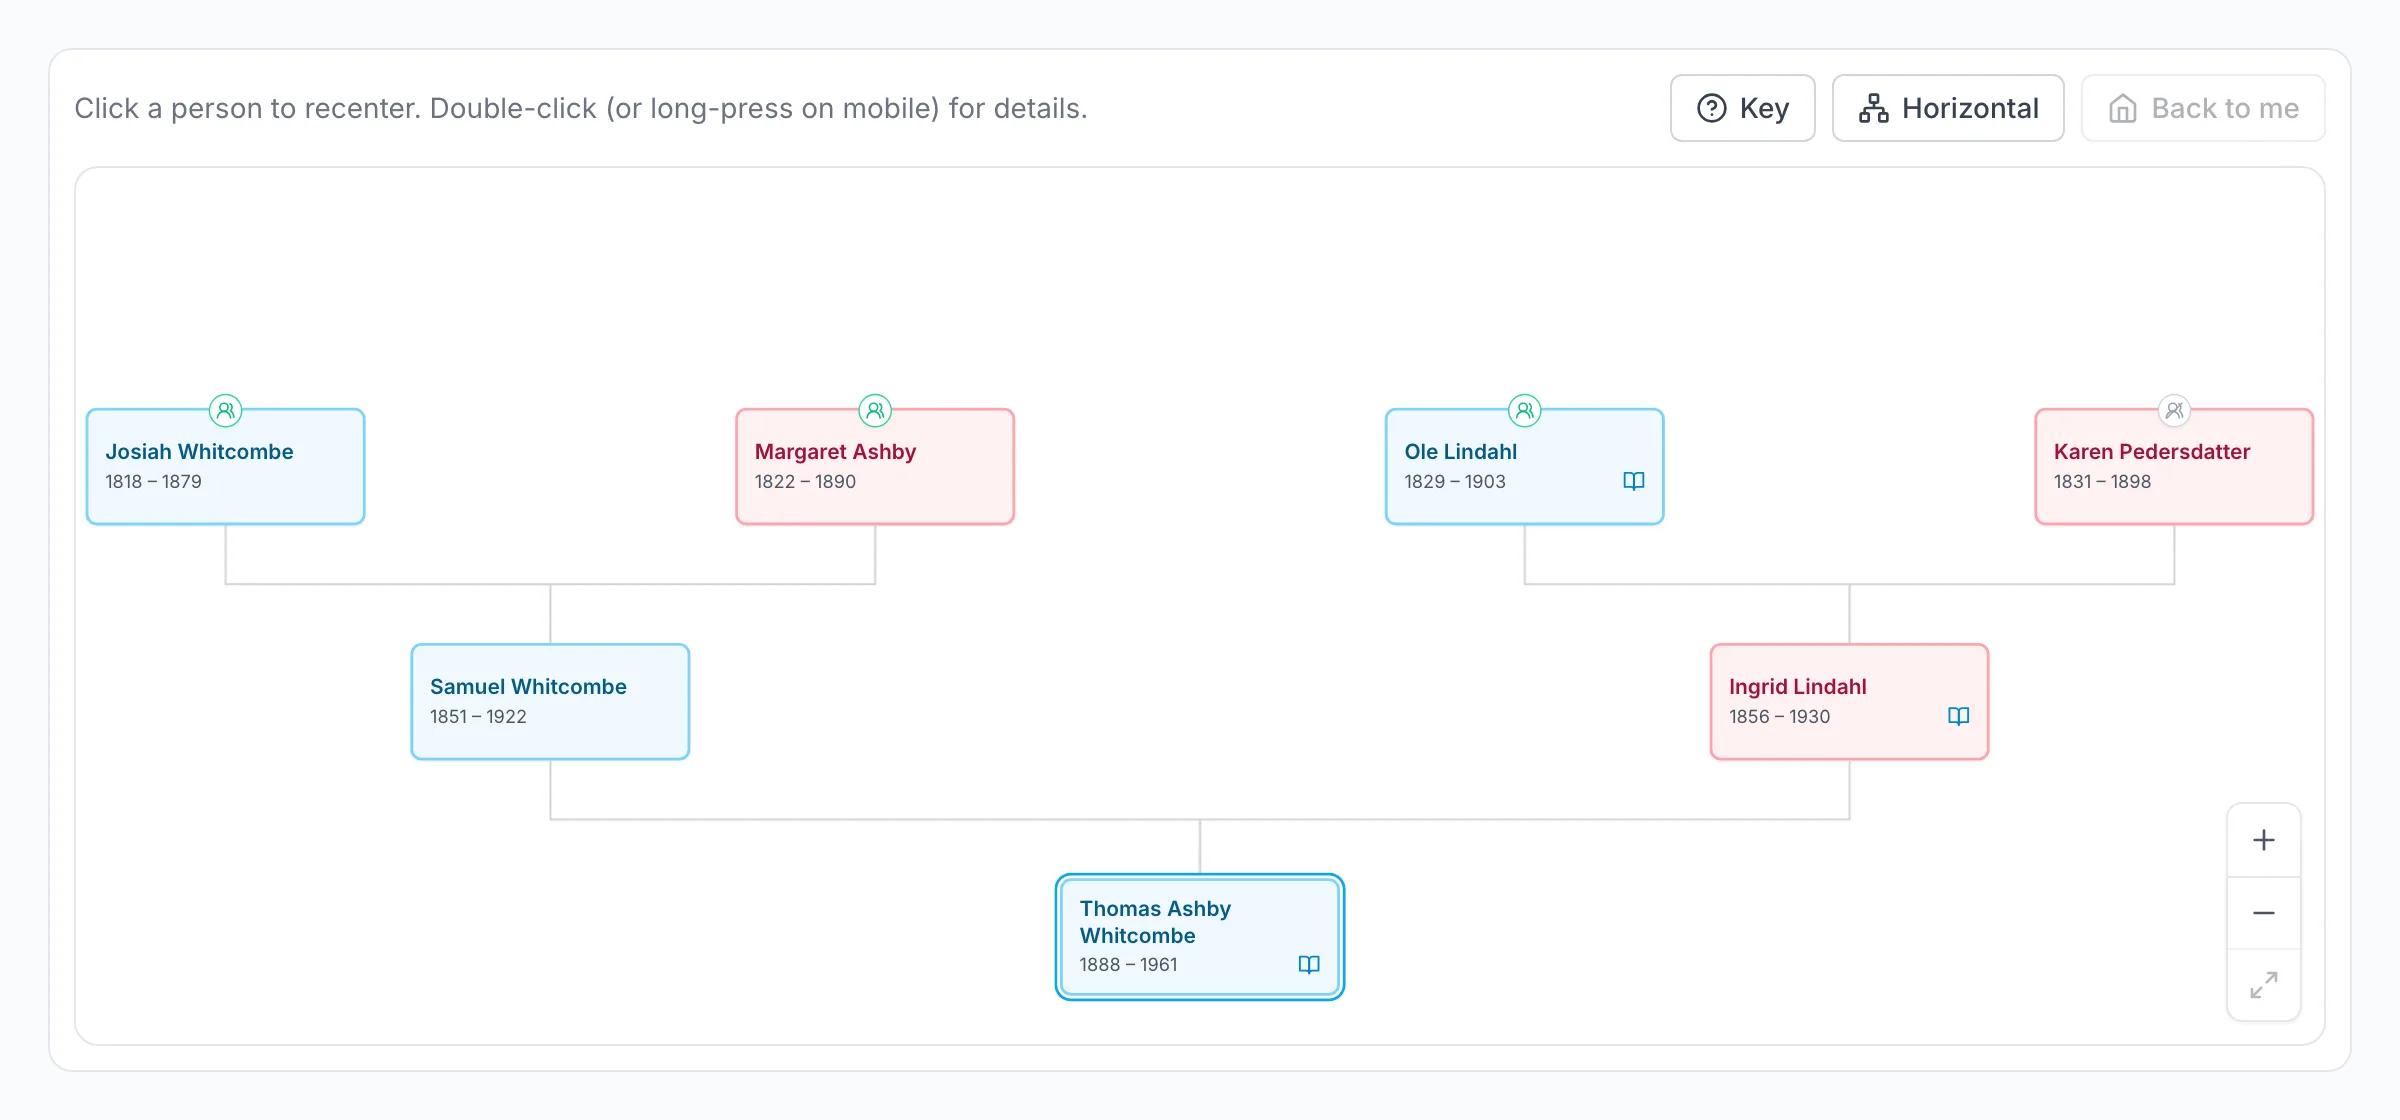Click the fit-to-screen expand arrows icon
2400x1120 pixels.
[x=2264, y=985]
